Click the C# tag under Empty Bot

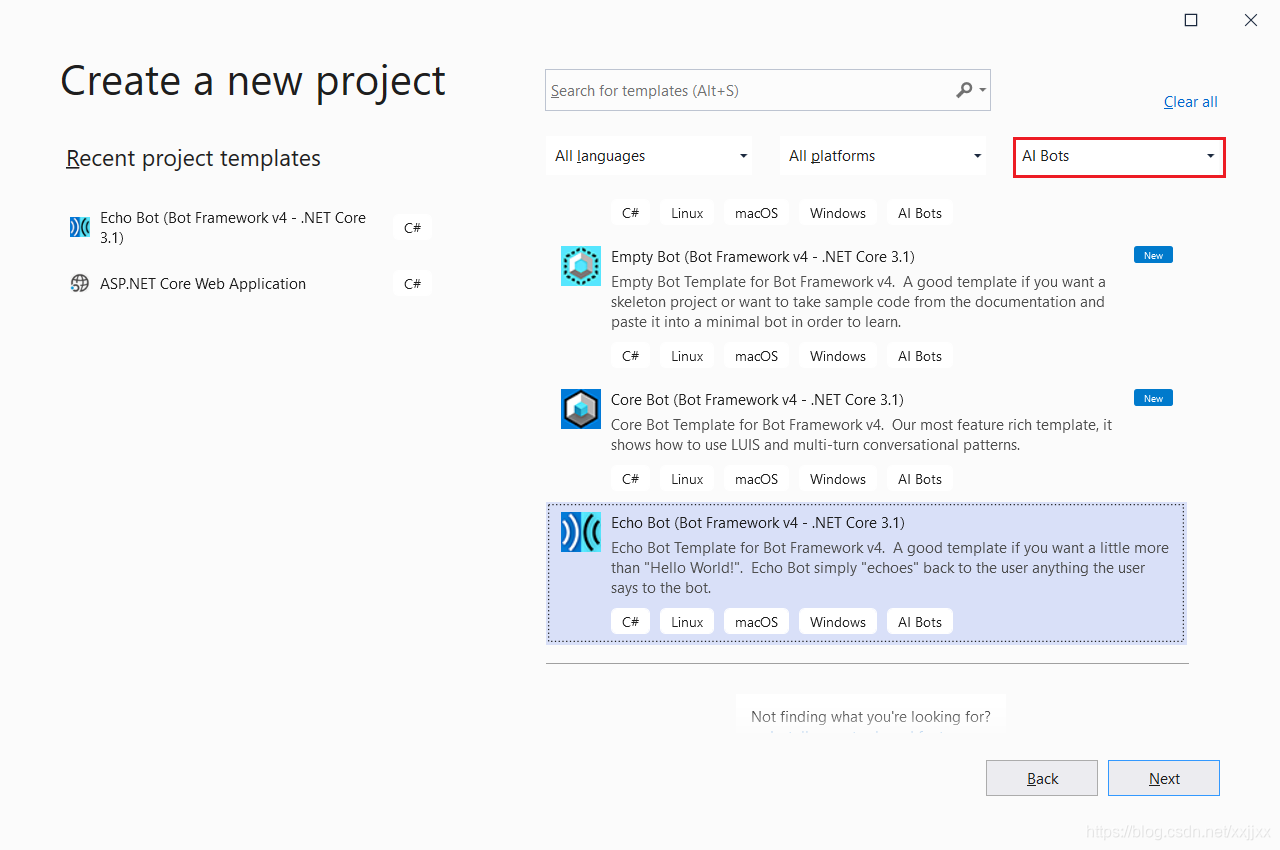pyautogui.click(x=630, y=356)
